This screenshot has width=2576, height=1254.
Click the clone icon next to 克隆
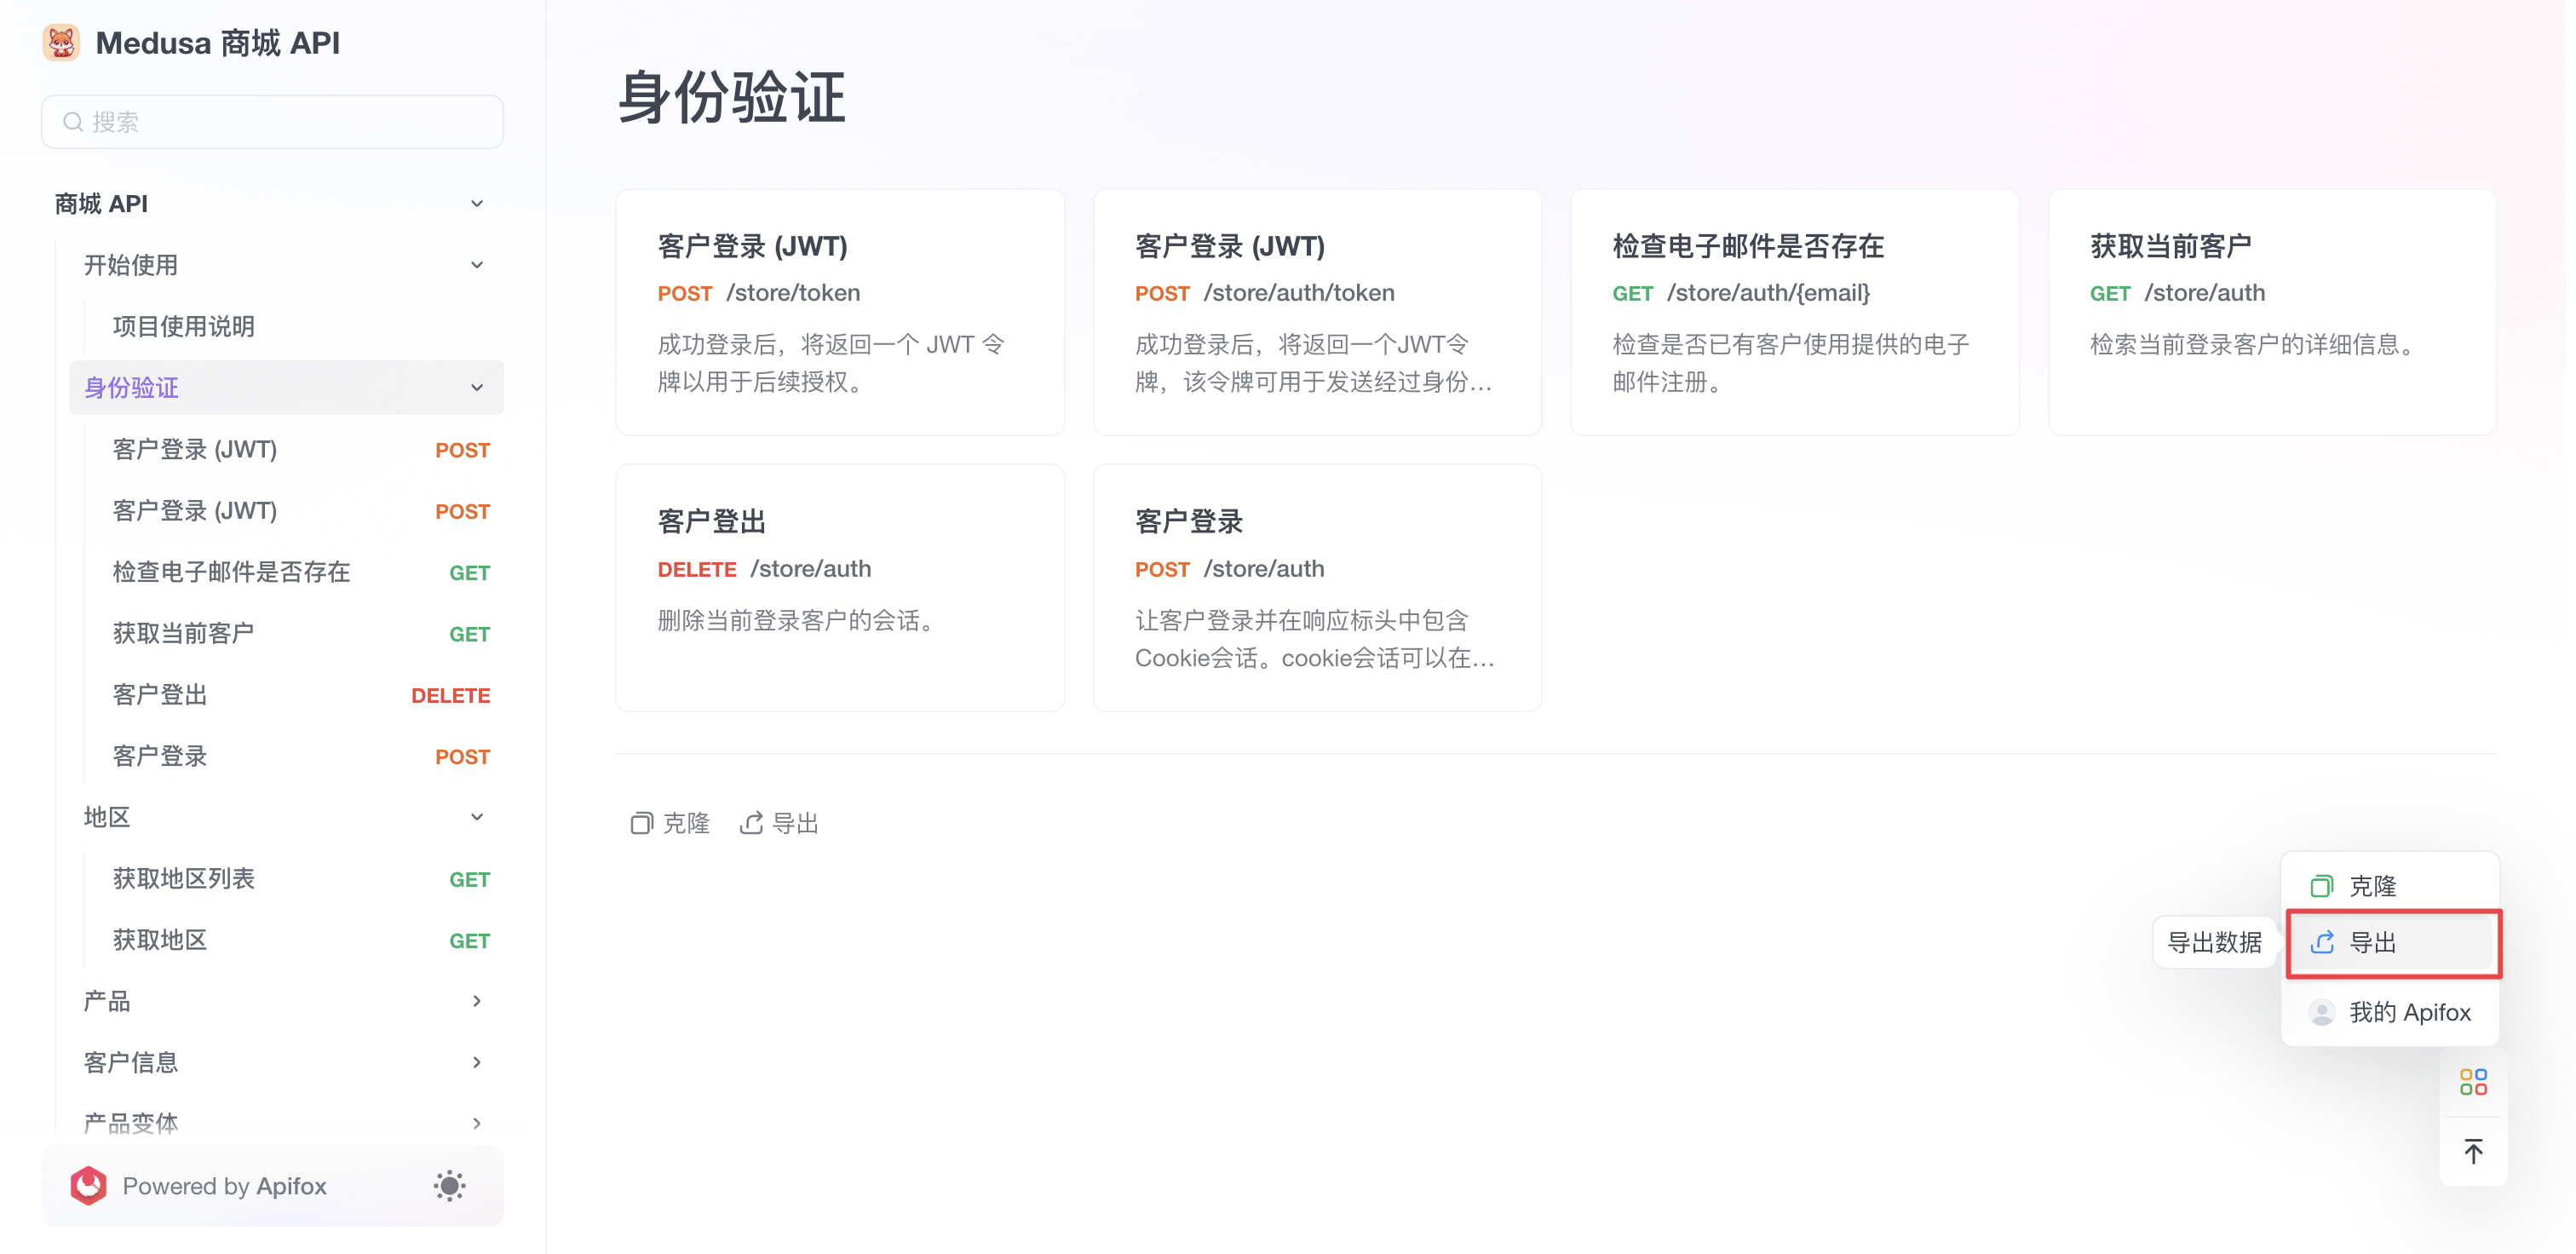tap(643, 822)
